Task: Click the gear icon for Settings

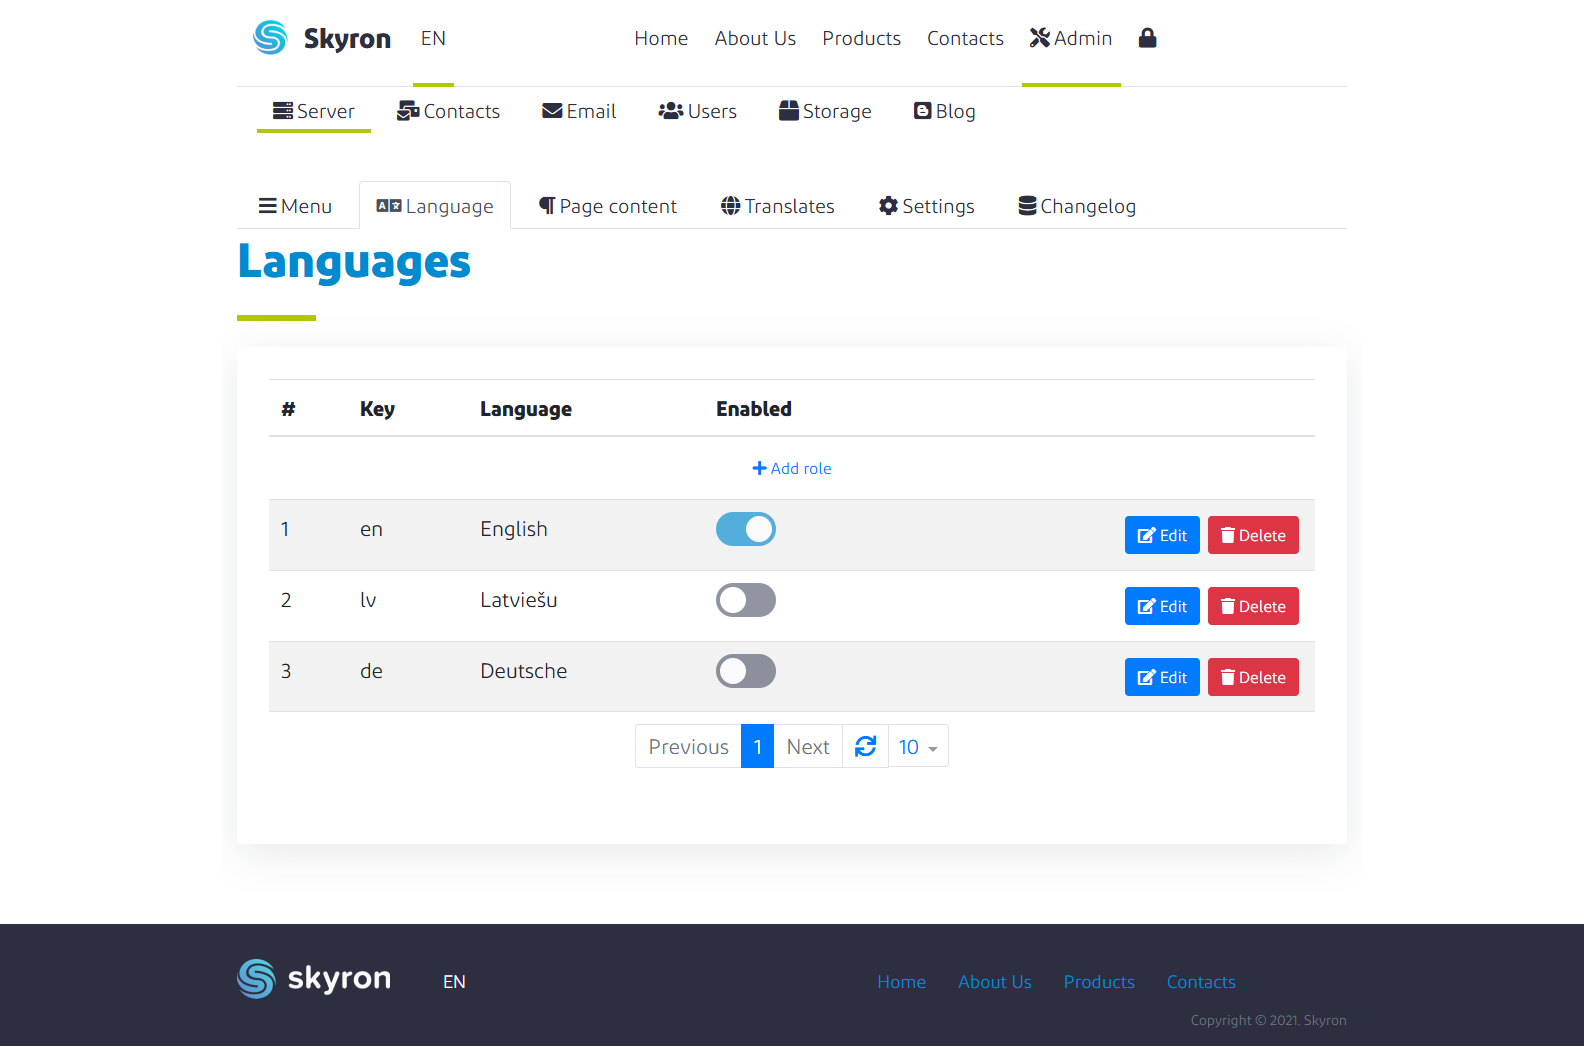Action: click(x=888, y=206)
